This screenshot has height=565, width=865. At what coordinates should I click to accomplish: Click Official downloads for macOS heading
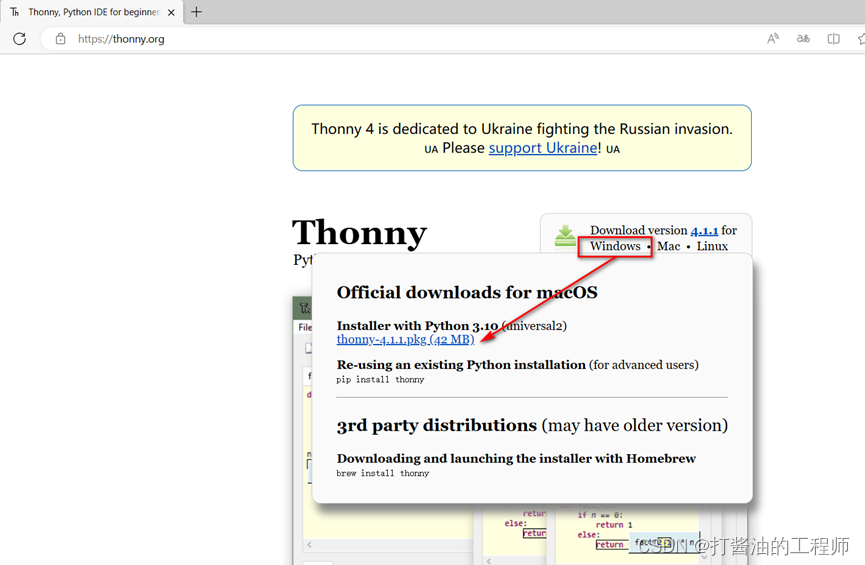click(467, 292)
